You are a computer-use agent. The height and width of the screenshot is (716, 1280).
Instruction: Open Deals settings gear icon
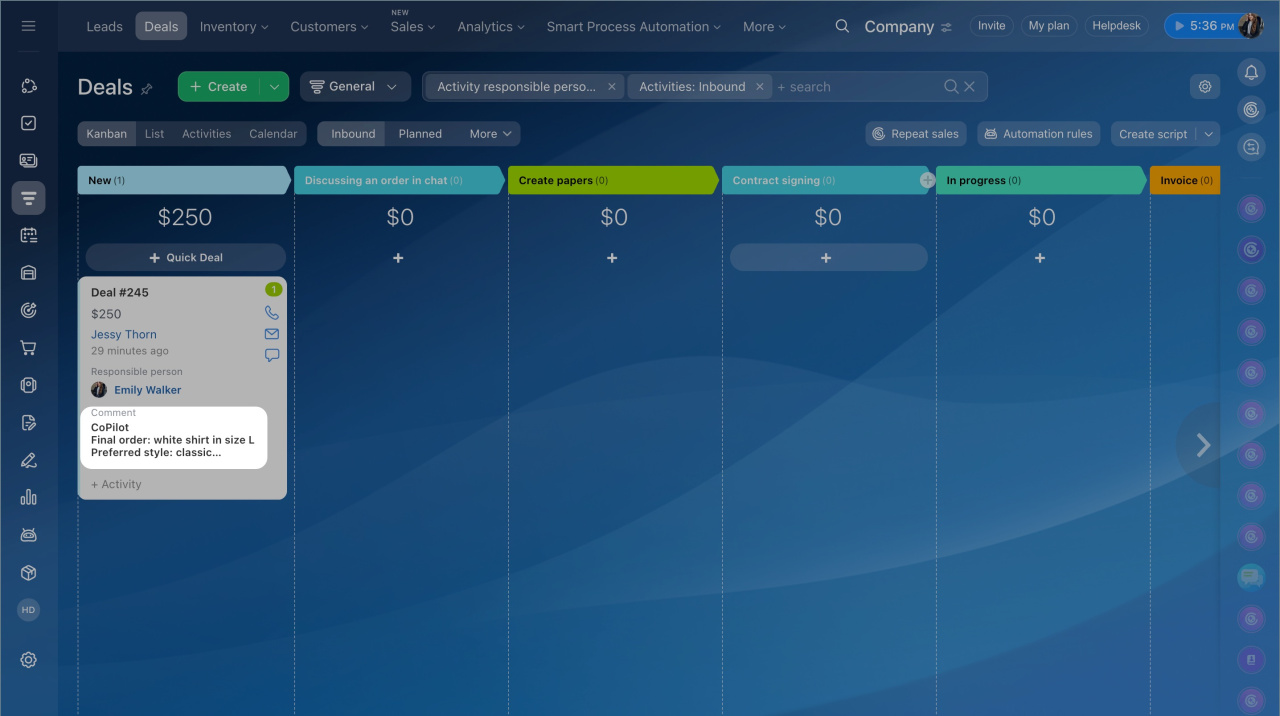1204,87
